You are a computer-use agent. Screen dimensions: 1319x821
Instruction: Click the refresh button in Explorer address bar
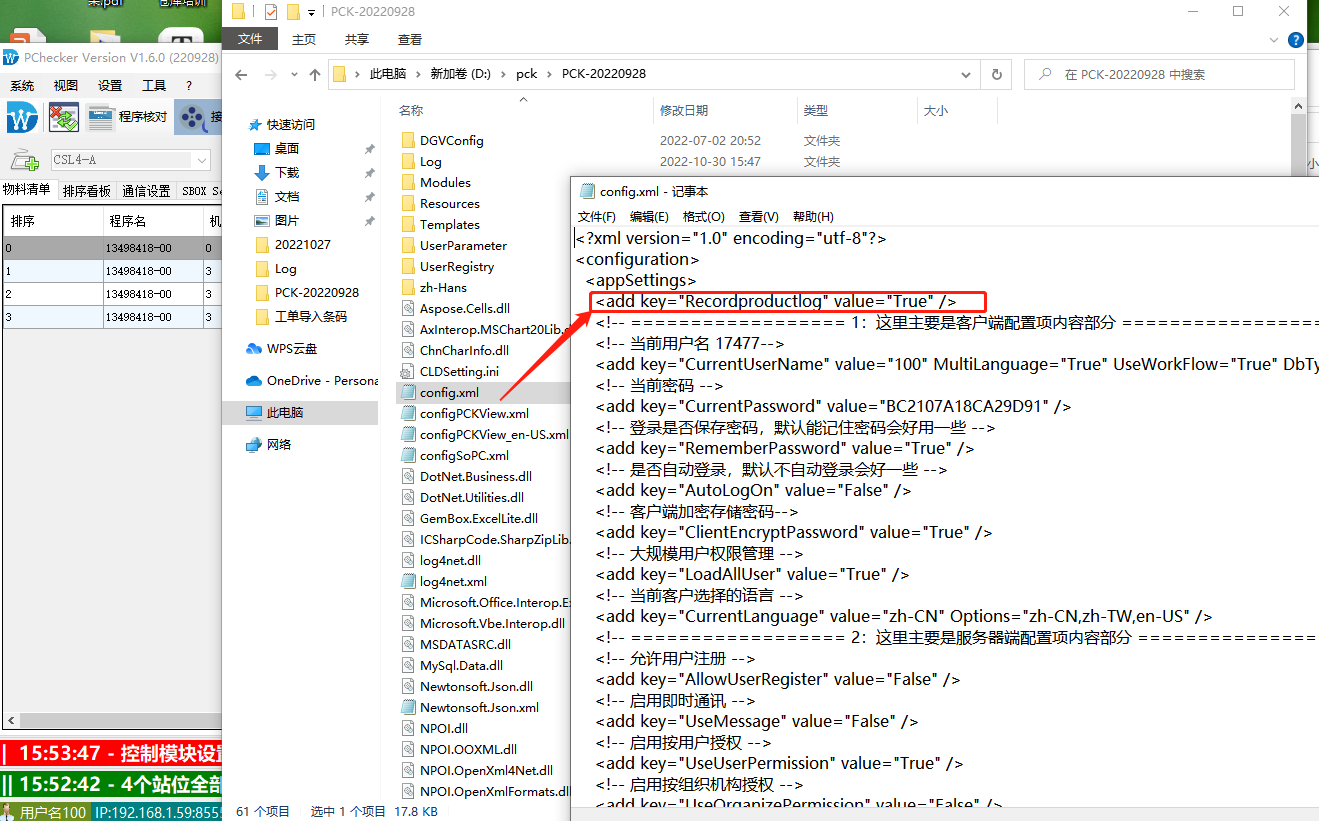click(x=996, y=74)
